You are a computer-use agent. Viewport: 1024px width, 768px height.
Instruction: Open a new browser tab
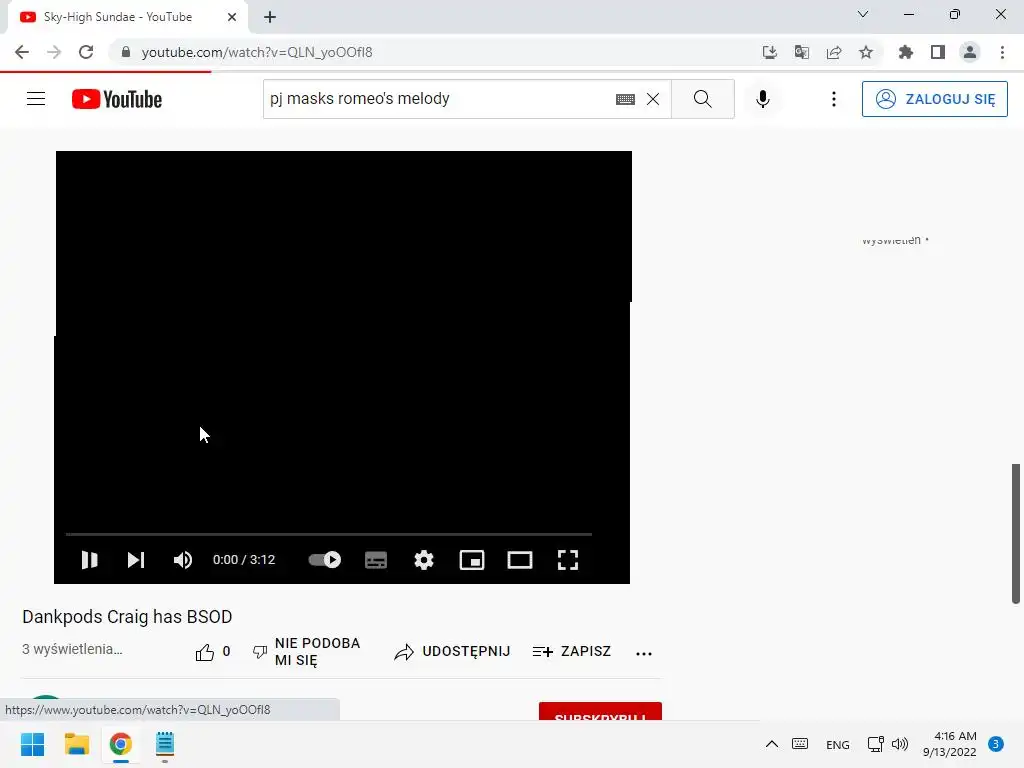pos(270,17)
